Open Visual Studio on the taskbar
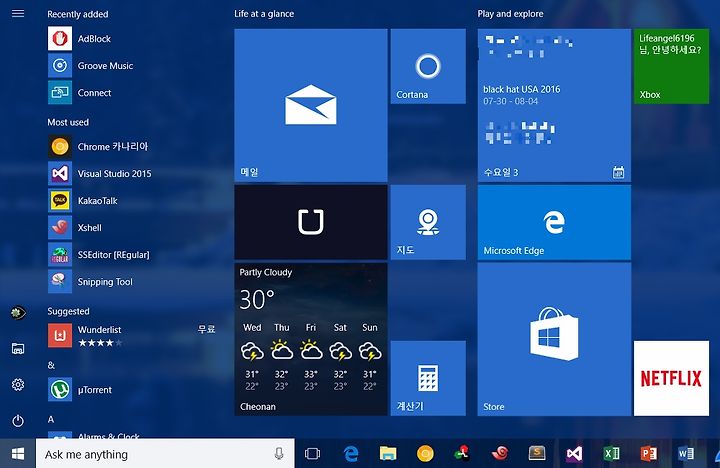Image resolution: width=720 pixels, height=468 pixels. coord(574,454)
